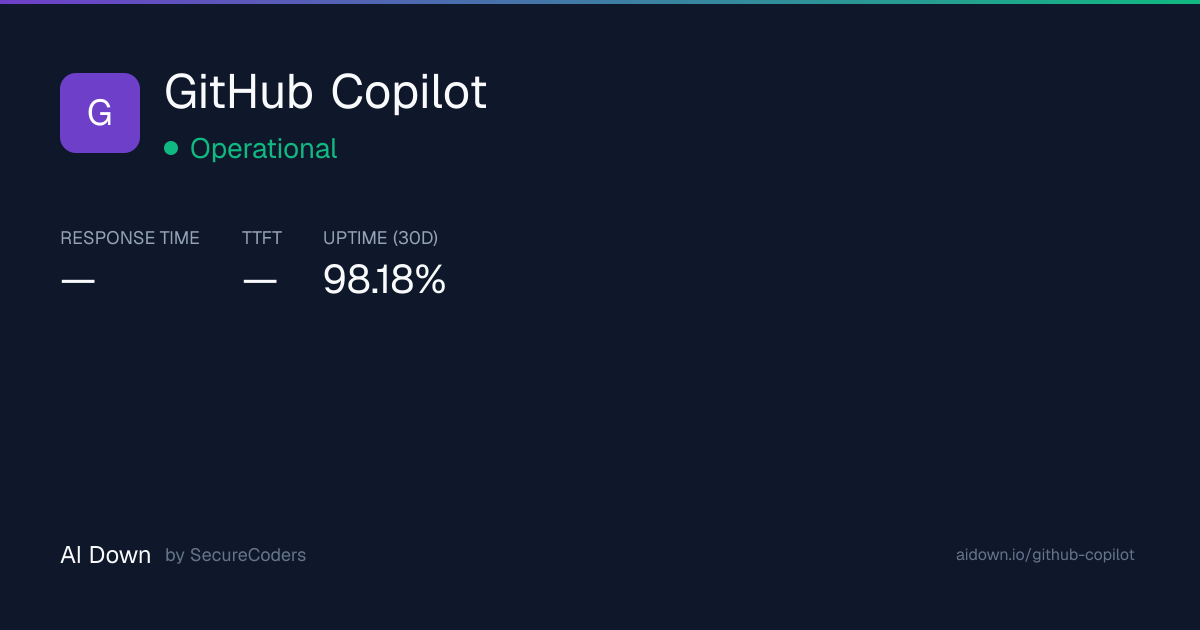Click the letter G inside the purple logo

pyautogui.click(x=100, y=113)
